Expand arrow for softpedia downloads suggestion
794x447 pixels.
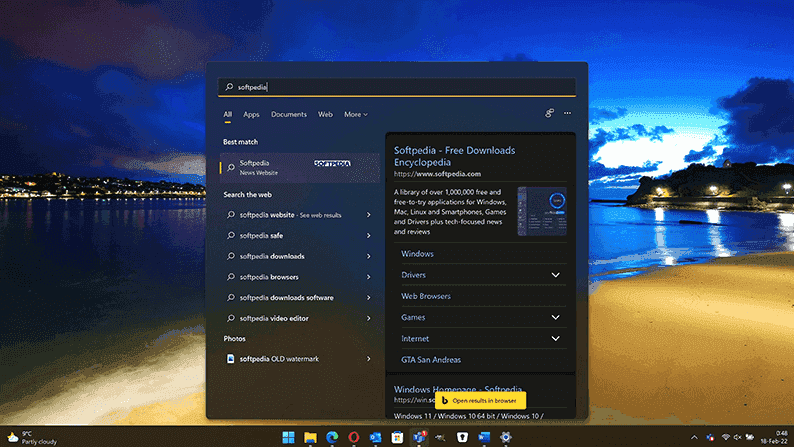[369, 256]
